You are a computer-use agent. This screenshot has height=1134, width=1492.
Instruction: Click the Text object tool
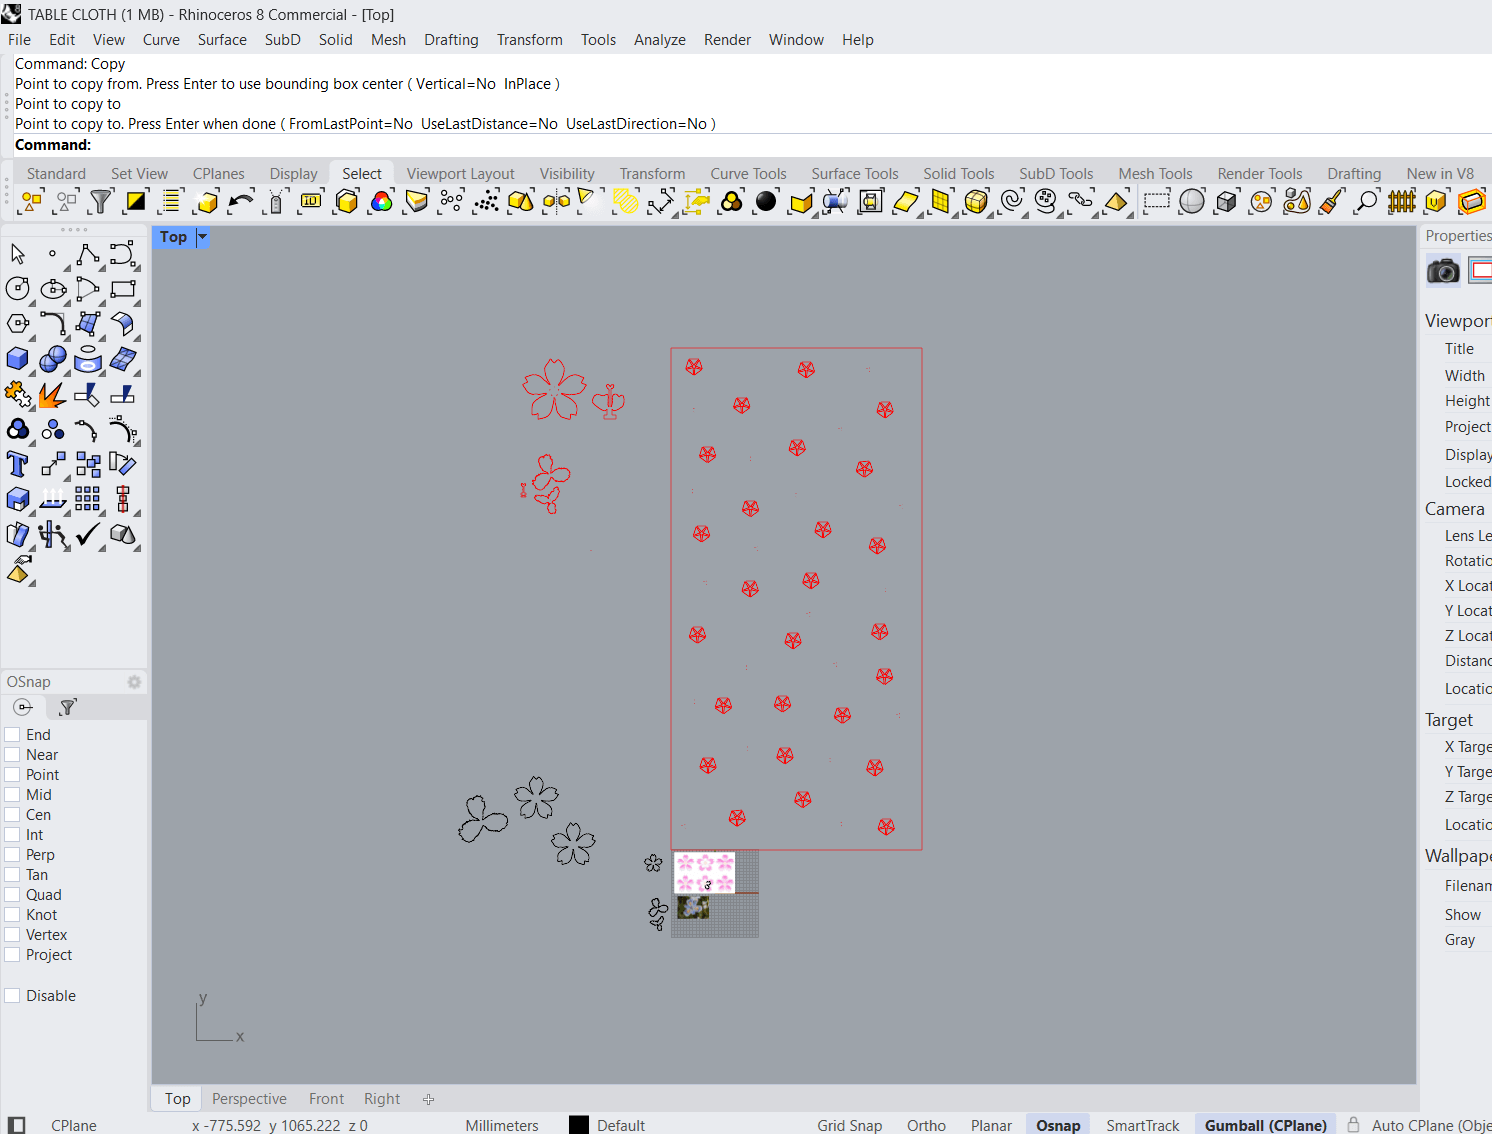point(17,464)
